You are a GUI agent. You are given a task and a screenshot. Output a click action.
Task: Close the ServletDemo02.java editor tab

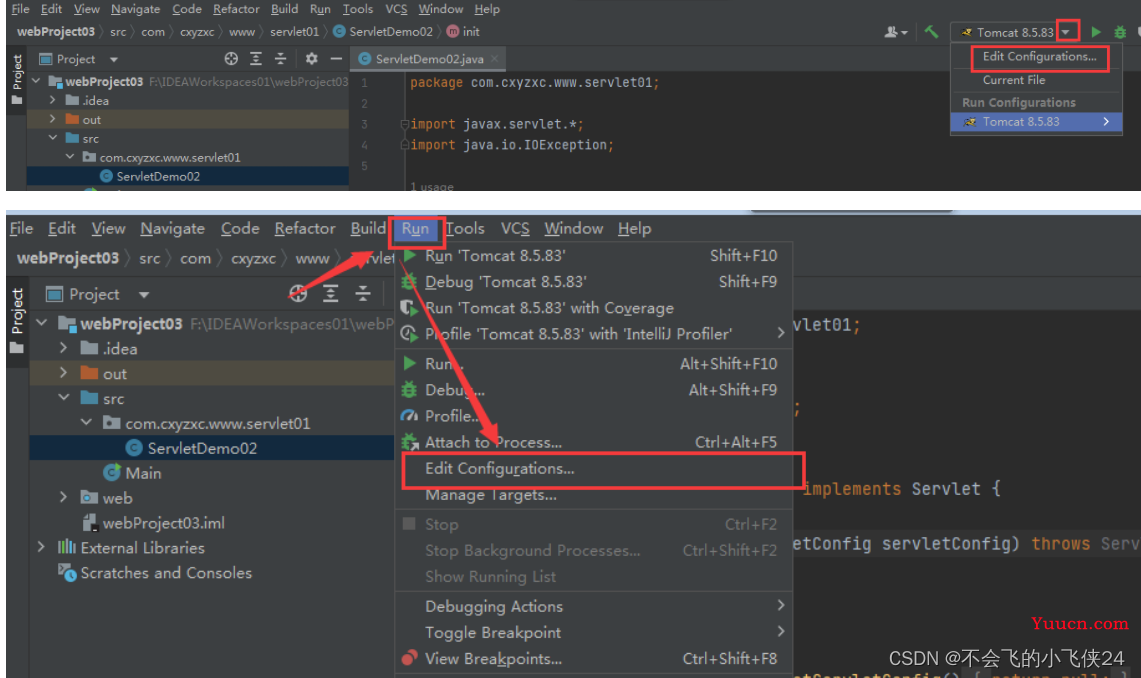pos(495,59)
